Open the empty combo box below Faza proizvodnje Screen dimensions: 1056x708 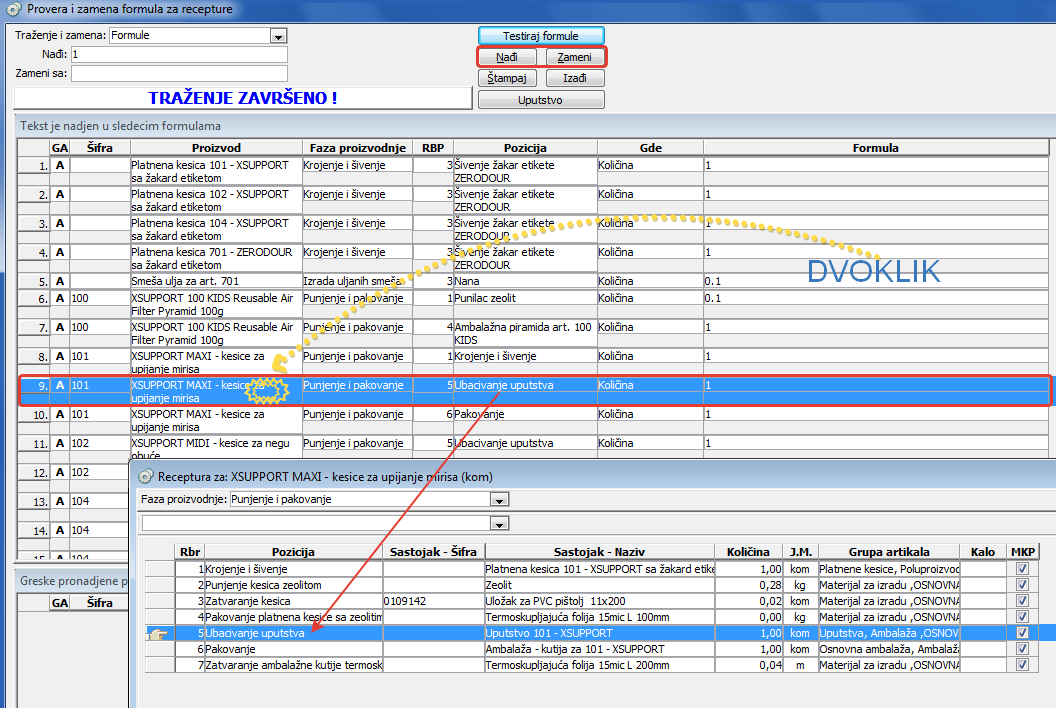pyautogui.click(x=500, y=523)
